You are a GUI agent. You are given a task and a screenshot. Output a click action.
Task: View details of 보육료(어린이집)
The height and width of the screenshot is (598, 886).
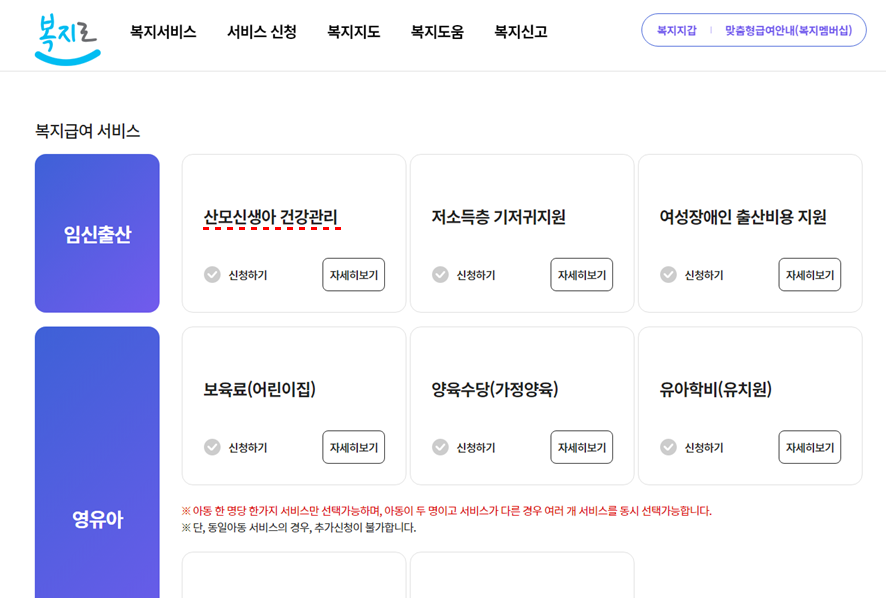point(354,447)
